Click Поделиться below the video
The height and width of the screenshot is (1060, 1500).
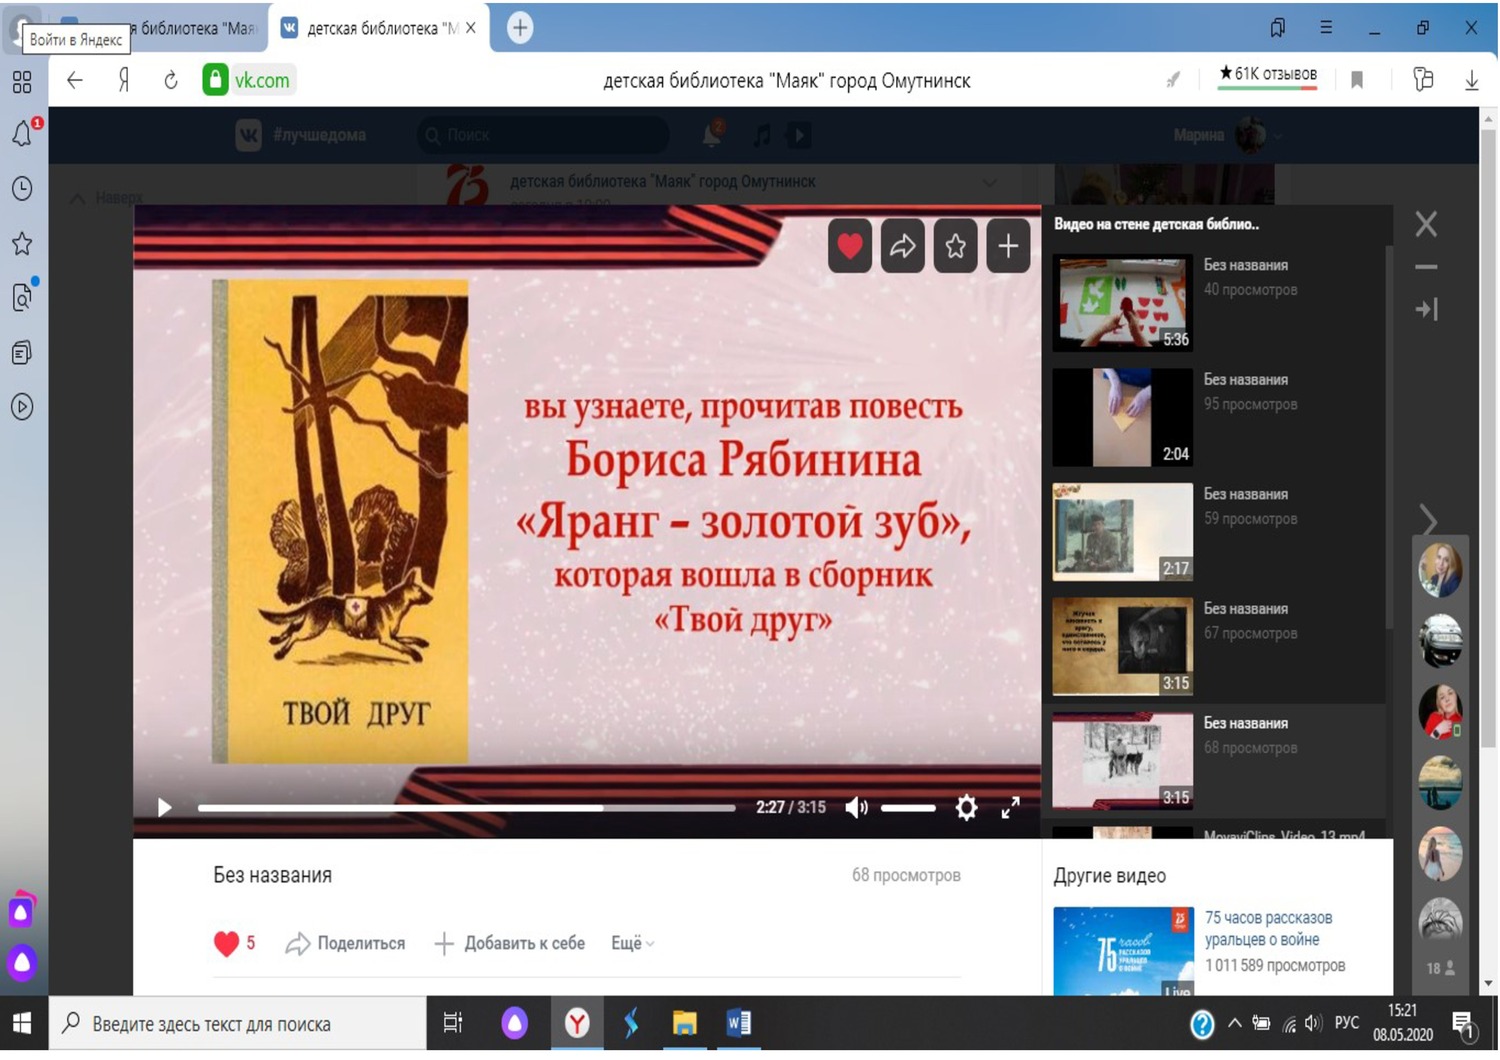coord(346,943)
